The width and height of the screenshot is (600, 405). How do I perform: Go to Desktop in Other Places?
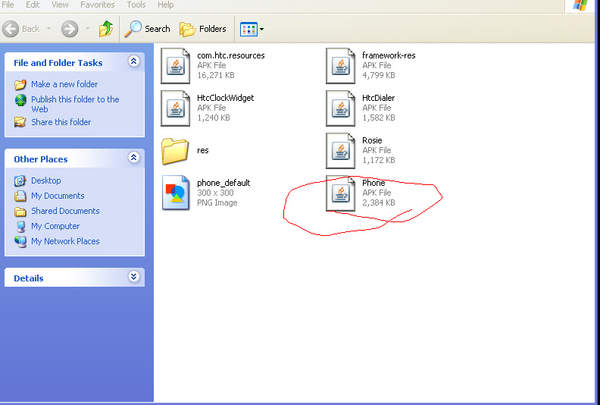(46, 180)
